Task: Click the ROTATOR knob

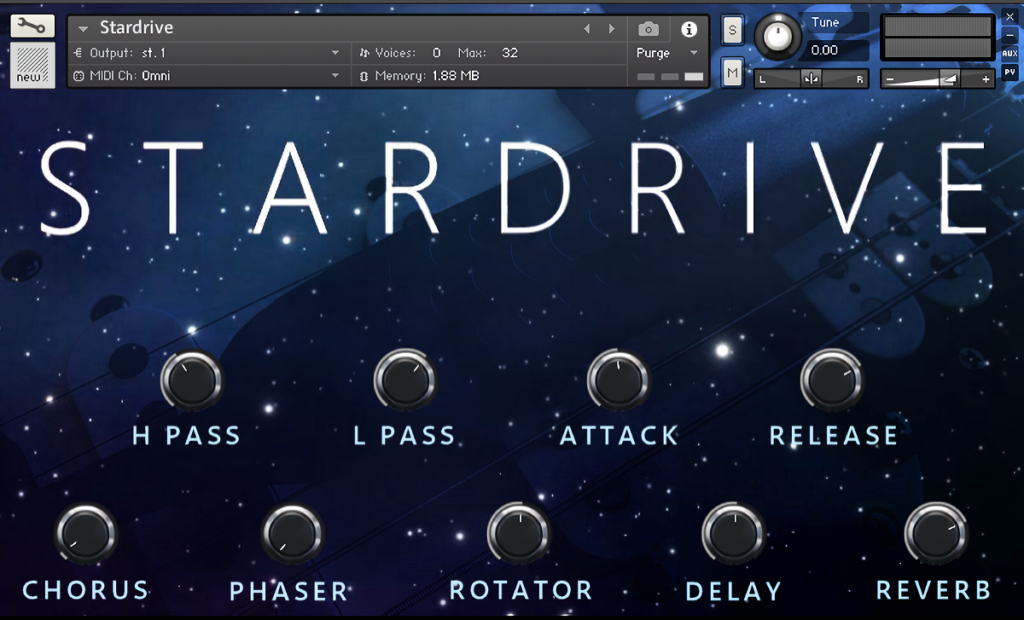Action: [519, 534]
